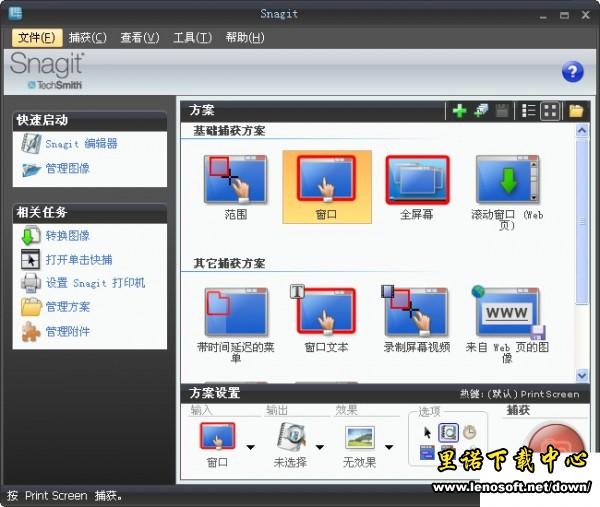Click the profiles list scrollbar thumb
This screenshot has height=507, width=600.
(x=582, y=221)
